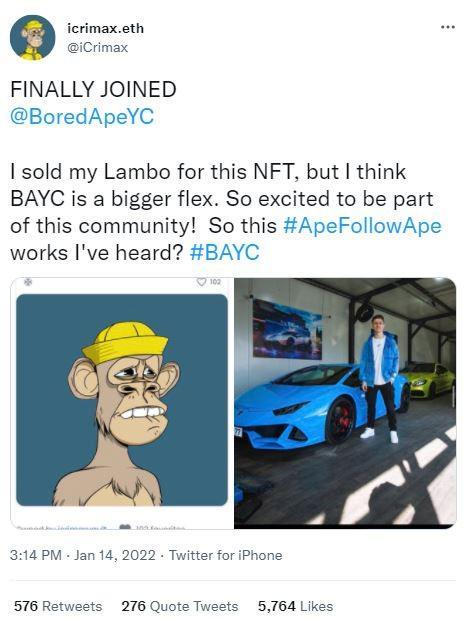The image size is (464, 625).
Task: Click the 3:14 PM Jan 14, 2022 timestamp
Action: (83, 555)
